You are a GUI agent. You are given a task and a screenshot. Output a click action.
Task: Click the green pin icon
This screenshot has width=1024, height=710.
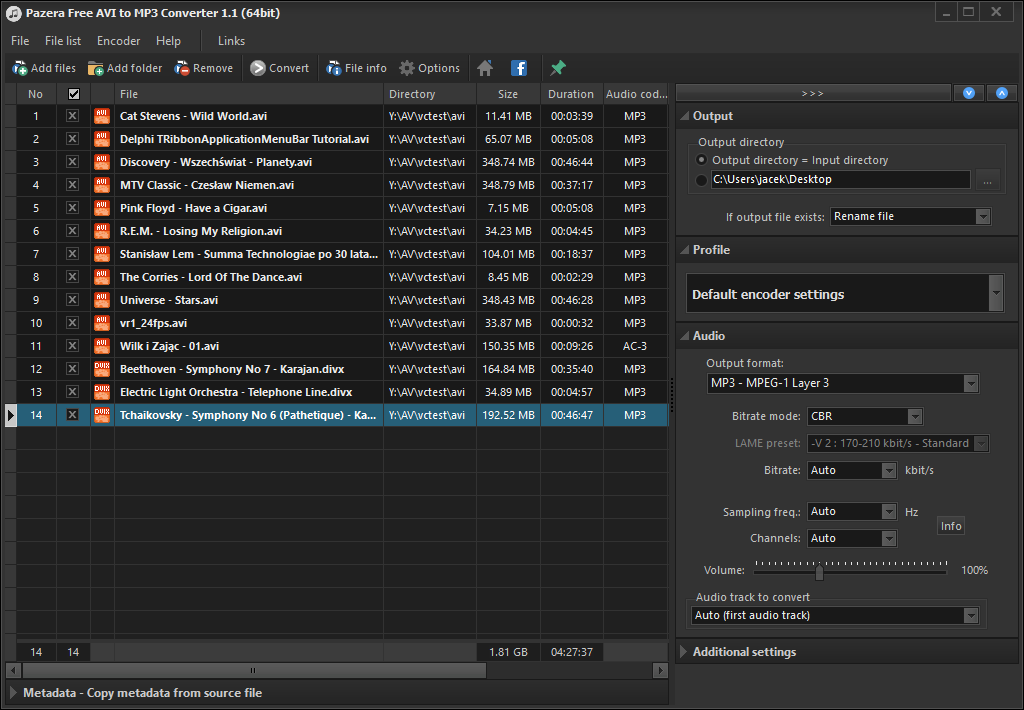(558, 67)
